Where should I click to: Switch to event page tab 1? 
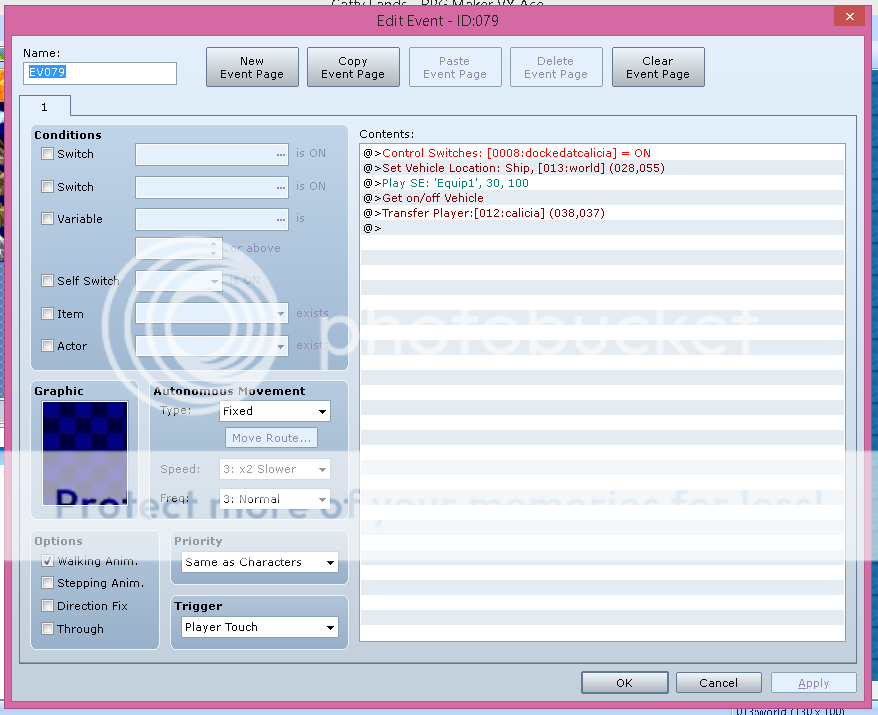pos(44,107)
